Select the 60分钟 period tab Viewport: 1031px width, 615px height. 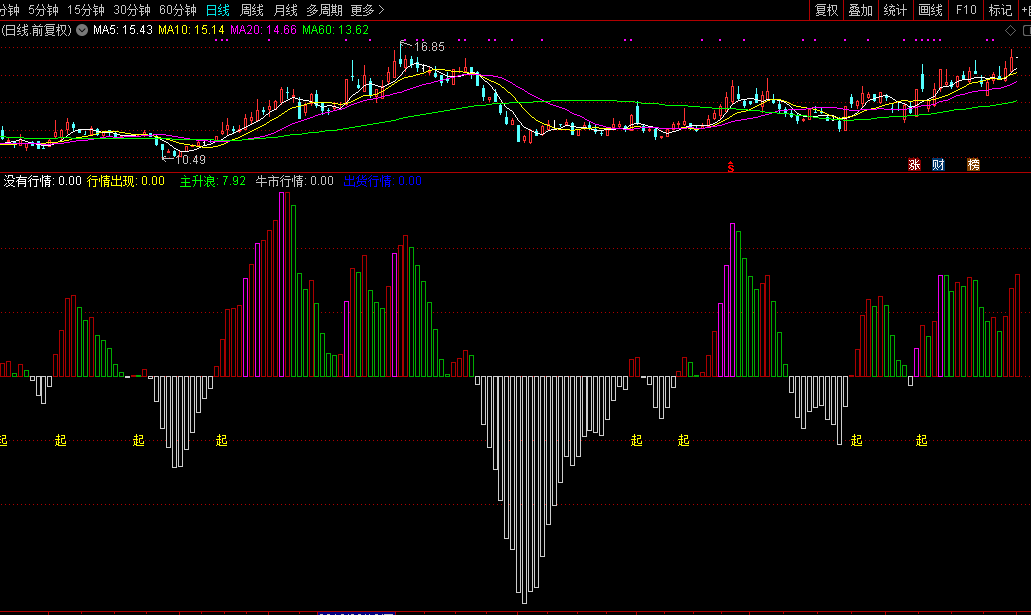(x=178, y=10)
